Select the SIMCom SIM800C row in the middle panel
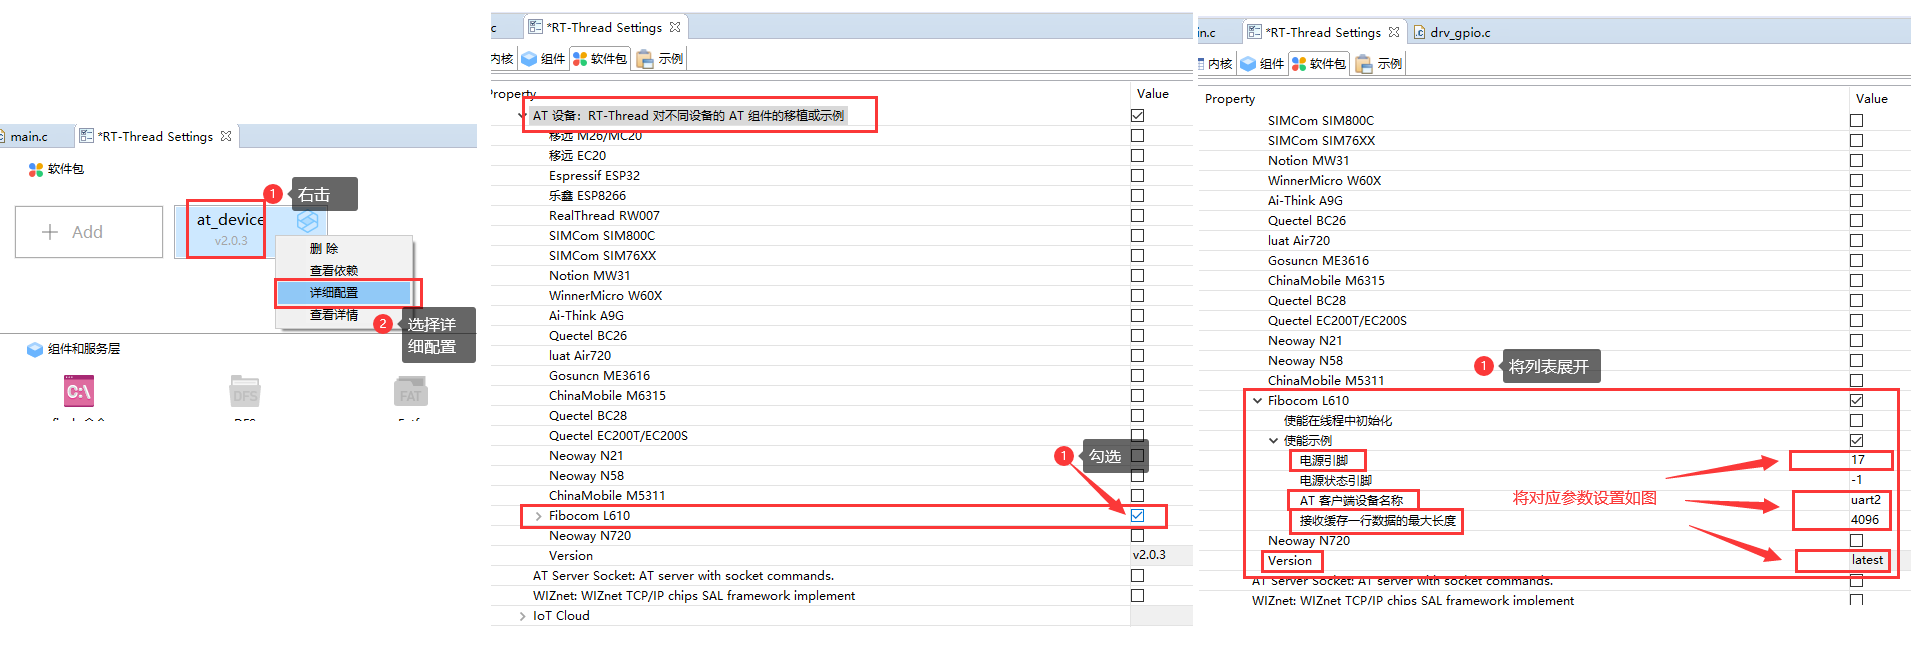This screenshot has width=1928, height=650. tap(602, 236)
